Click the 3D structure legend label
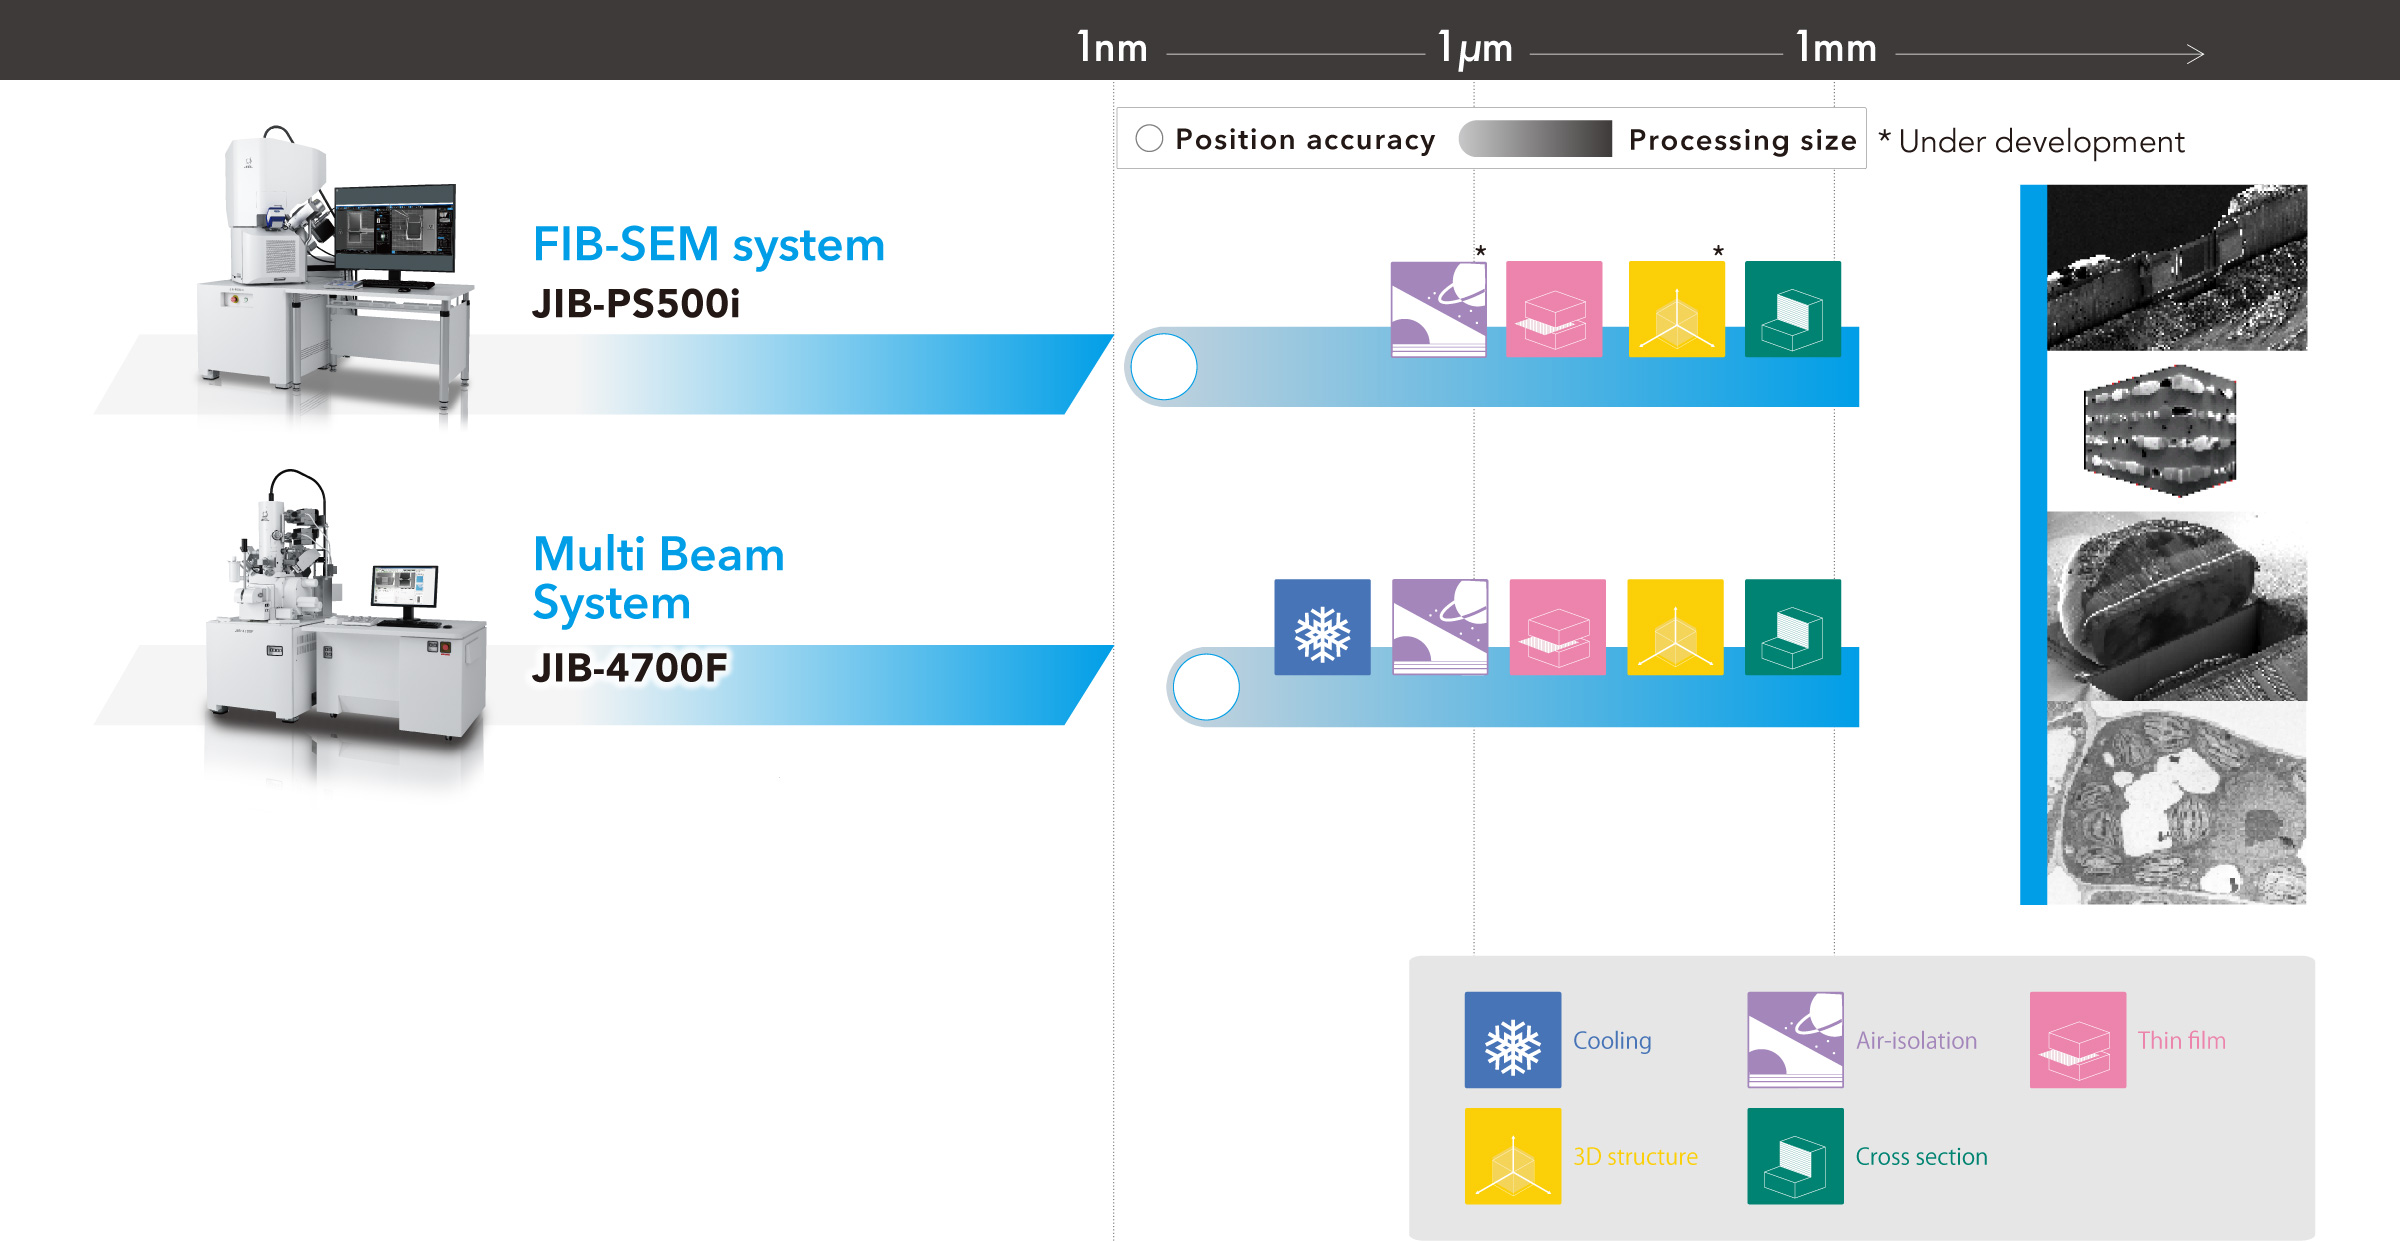Image resolution: width=2400 pixels, height=1242 pixels. tap(1635, 1156)
